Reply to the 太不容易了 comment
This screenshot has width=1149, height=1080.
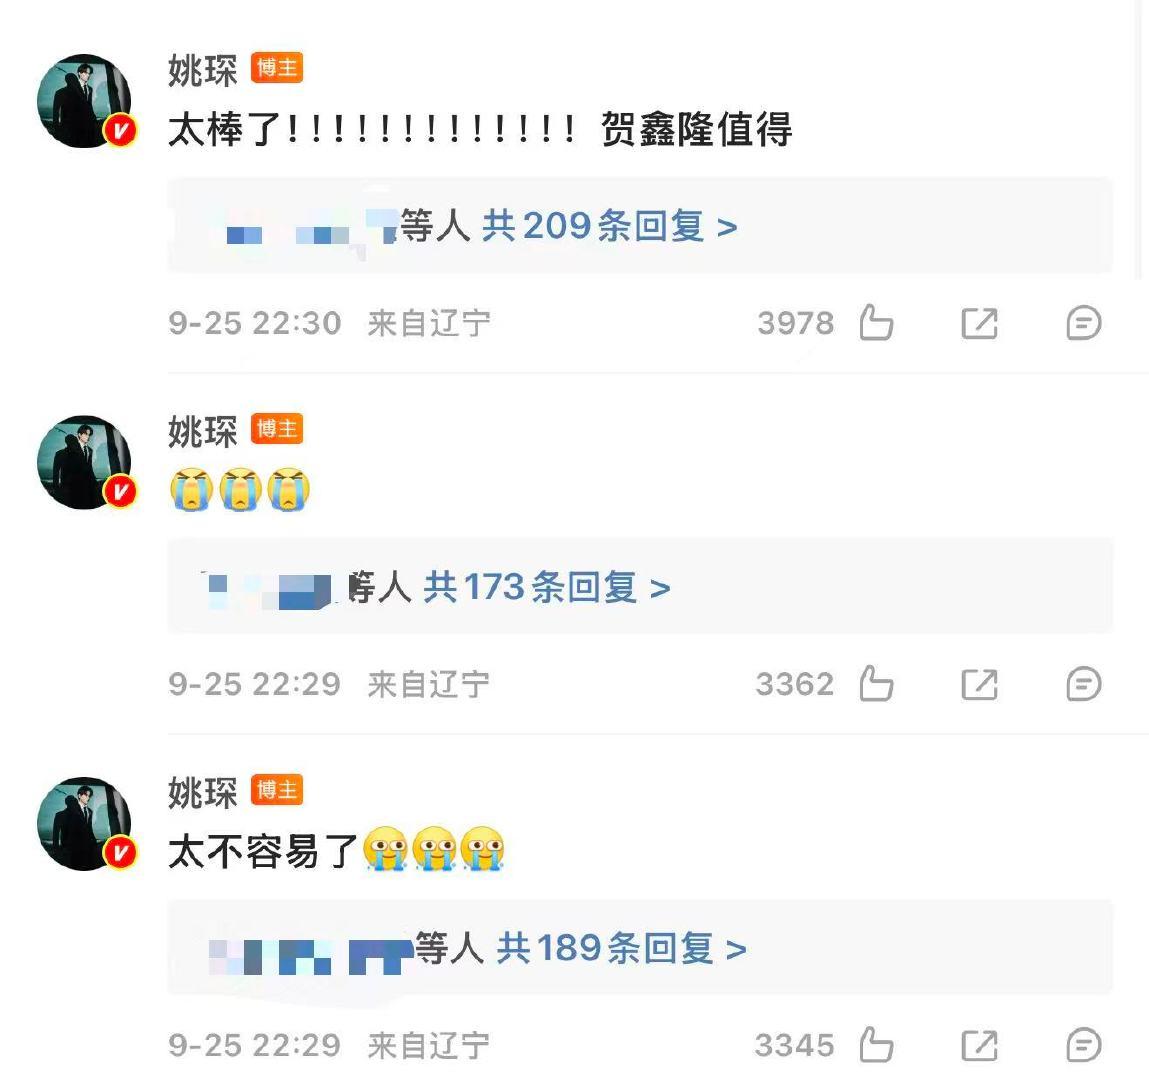(x=1084, y=1046)
